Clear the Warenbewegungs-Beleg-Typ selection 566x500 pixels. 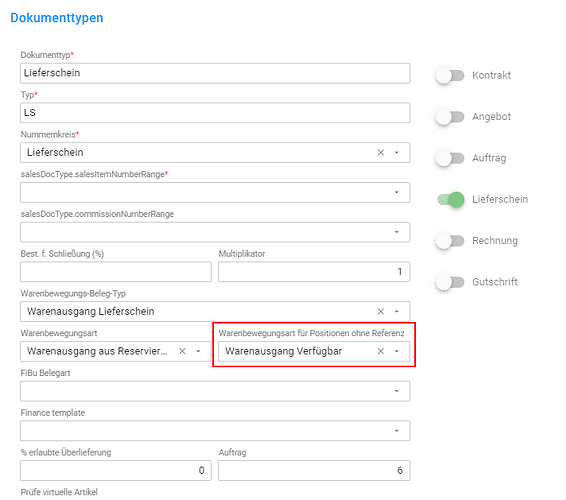pos(380,311)
